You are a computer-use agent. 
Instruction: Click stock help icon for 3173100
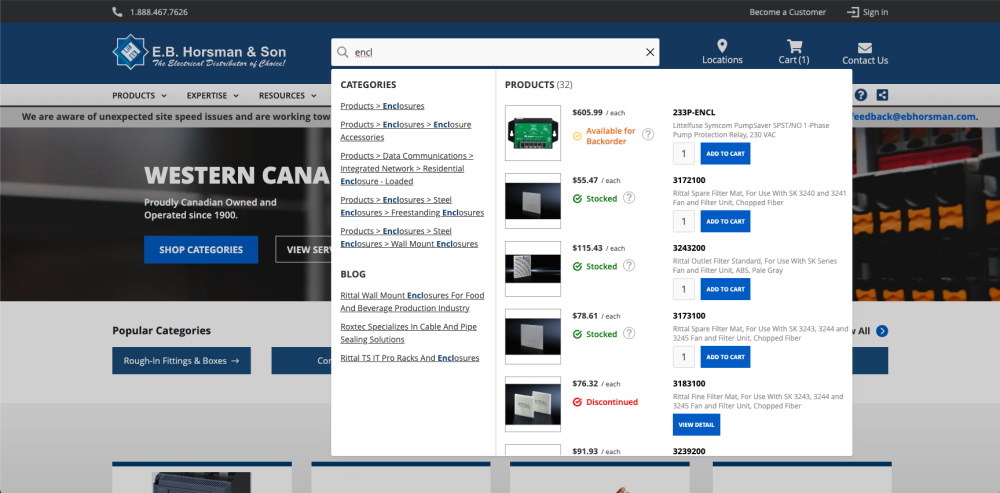[629, 333]
